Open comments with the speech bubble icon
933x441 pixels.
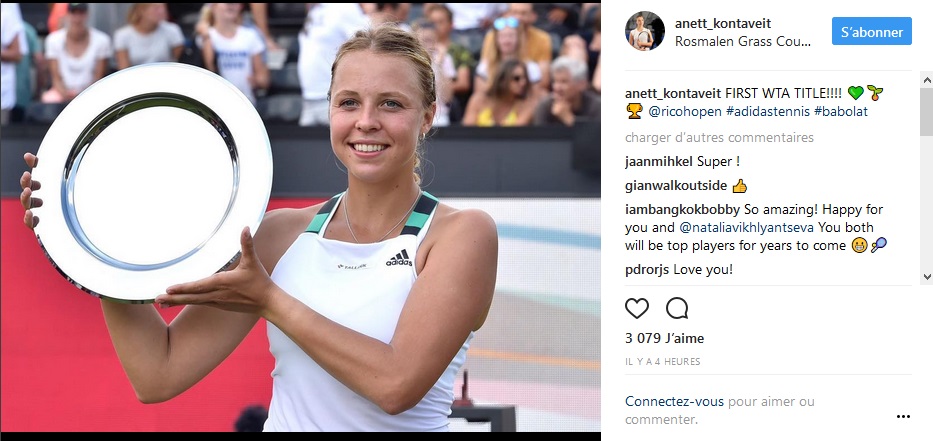677,308
